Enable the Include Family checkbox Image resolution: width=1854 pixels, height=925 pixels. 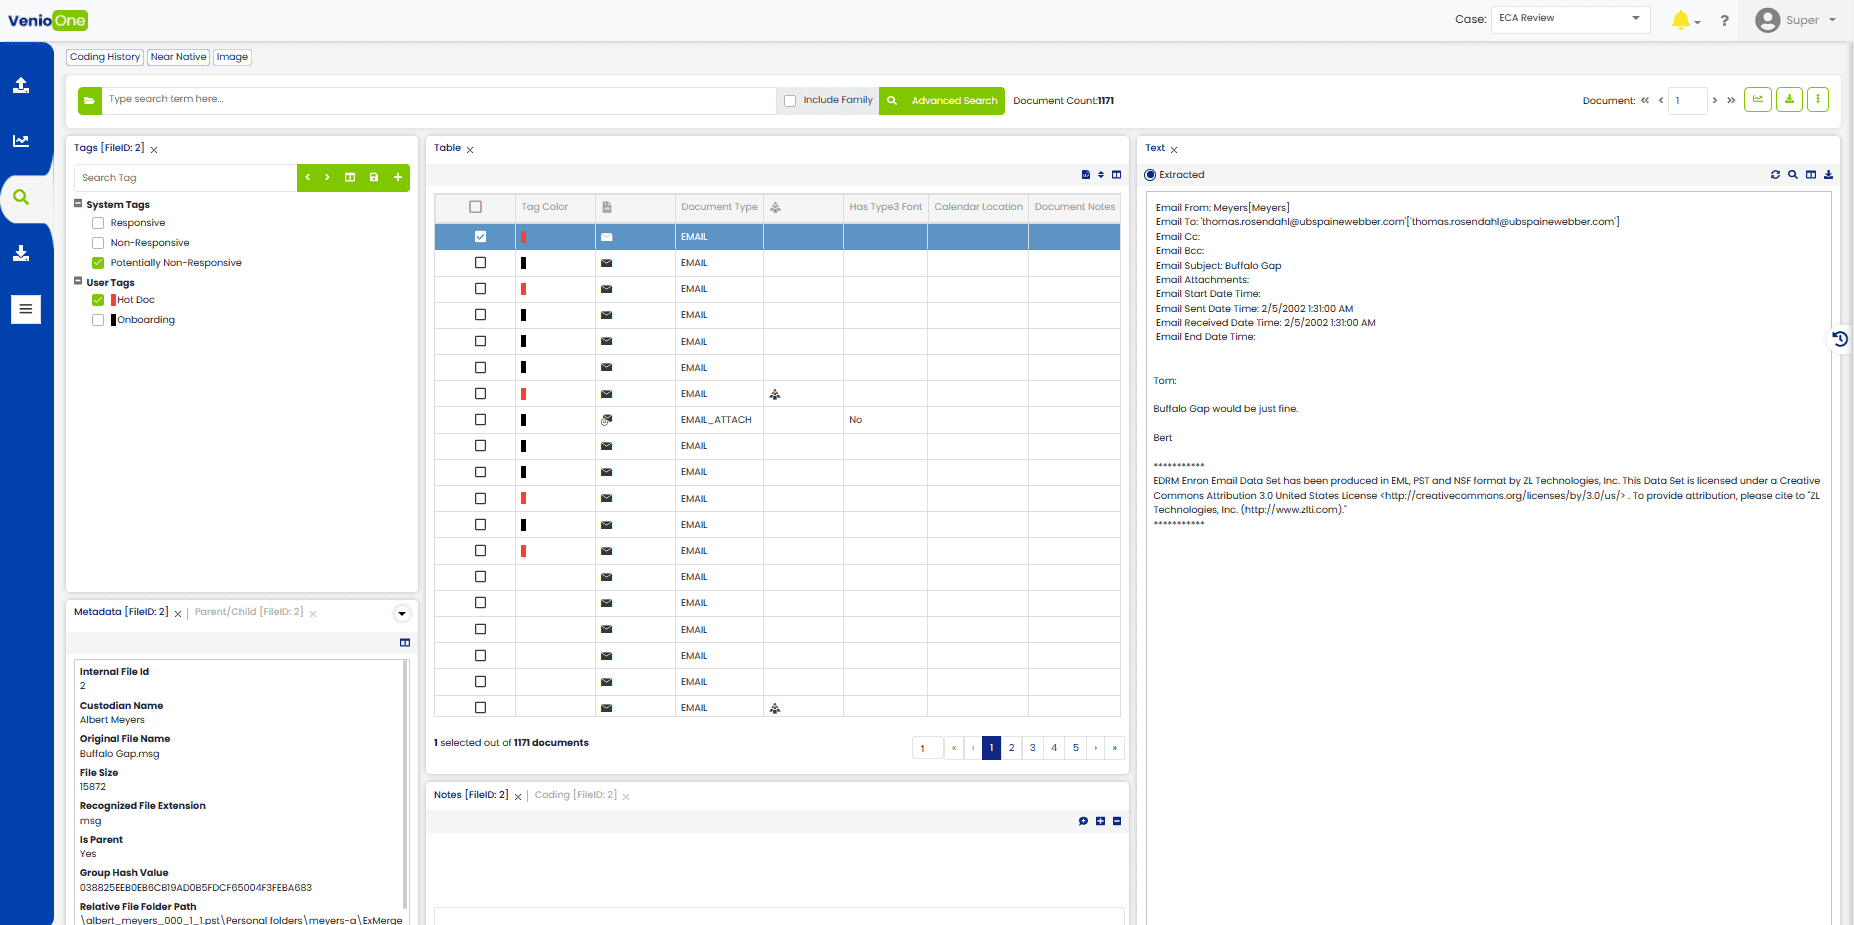click(x=790, y=101)
